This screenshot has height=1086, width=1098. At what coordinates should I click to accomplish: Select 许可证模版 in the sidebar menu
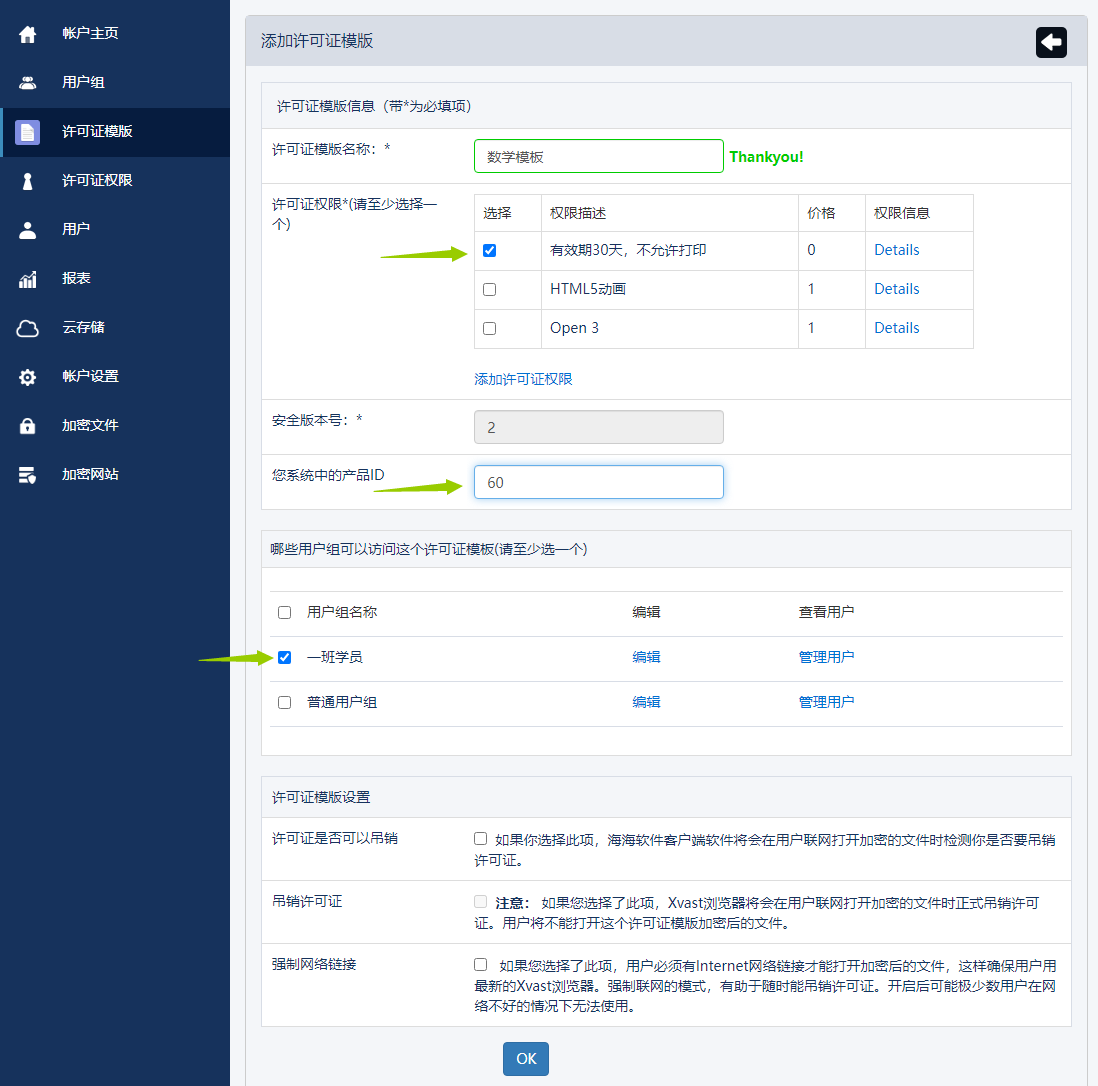pyautogui.click(x=97, y=132)
